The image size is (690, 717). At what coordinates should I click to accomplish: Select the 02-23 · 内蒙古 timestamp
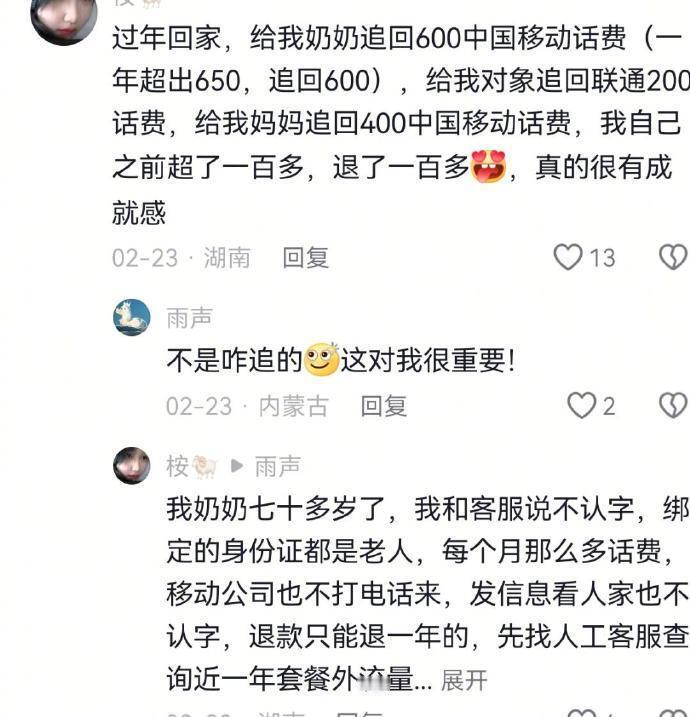coord(247,406)
